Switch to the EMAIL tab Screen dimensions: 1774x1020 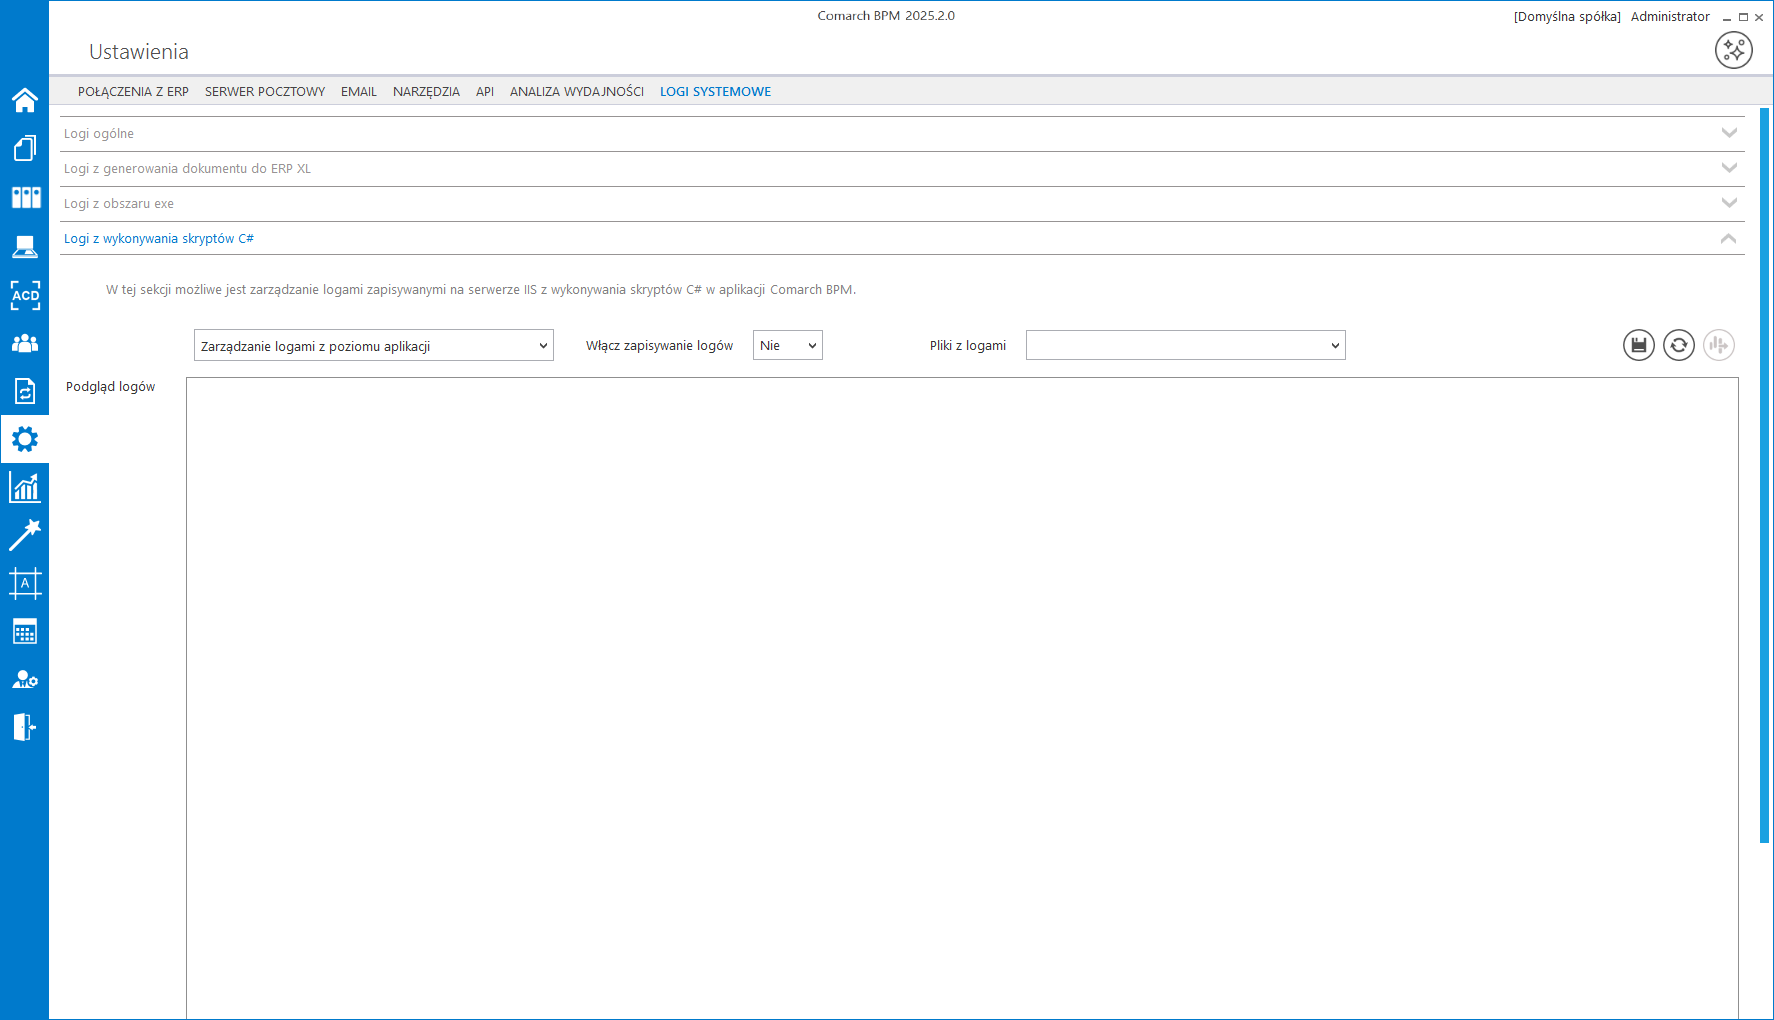359,91
